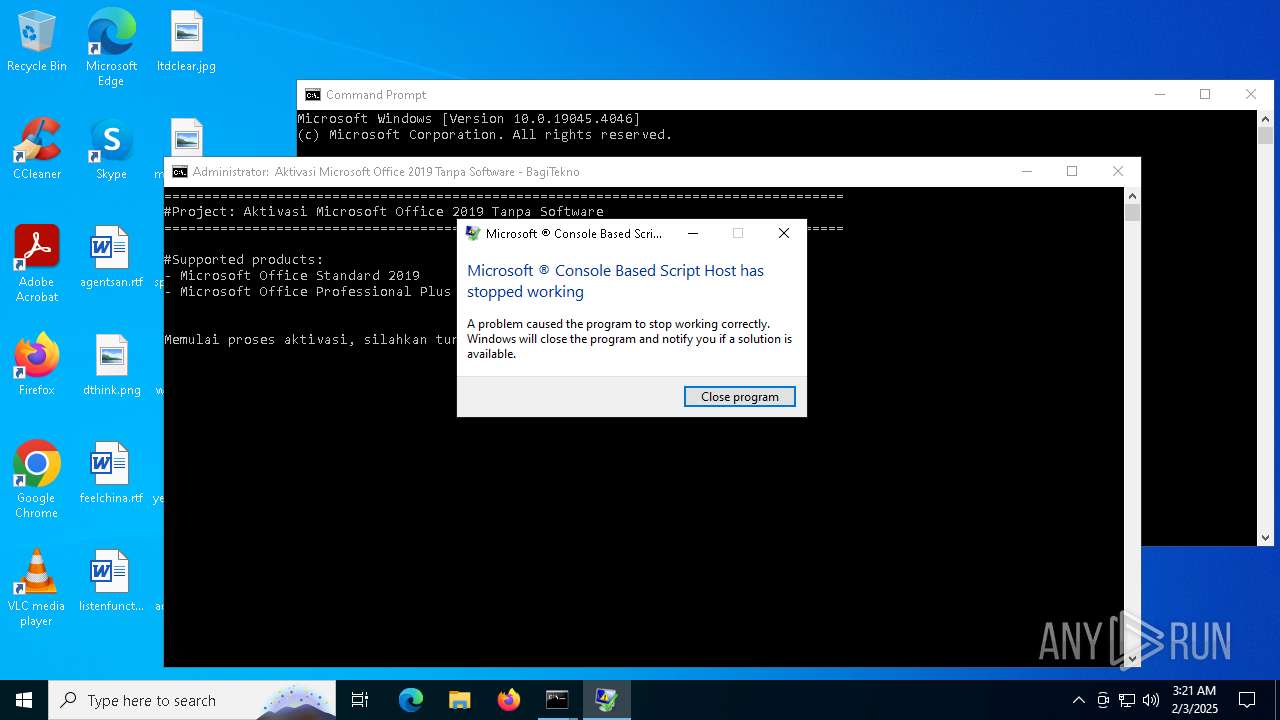Open Google Chrome desktop shortcut
1280x720 pixels.
[x=37, y=480]
